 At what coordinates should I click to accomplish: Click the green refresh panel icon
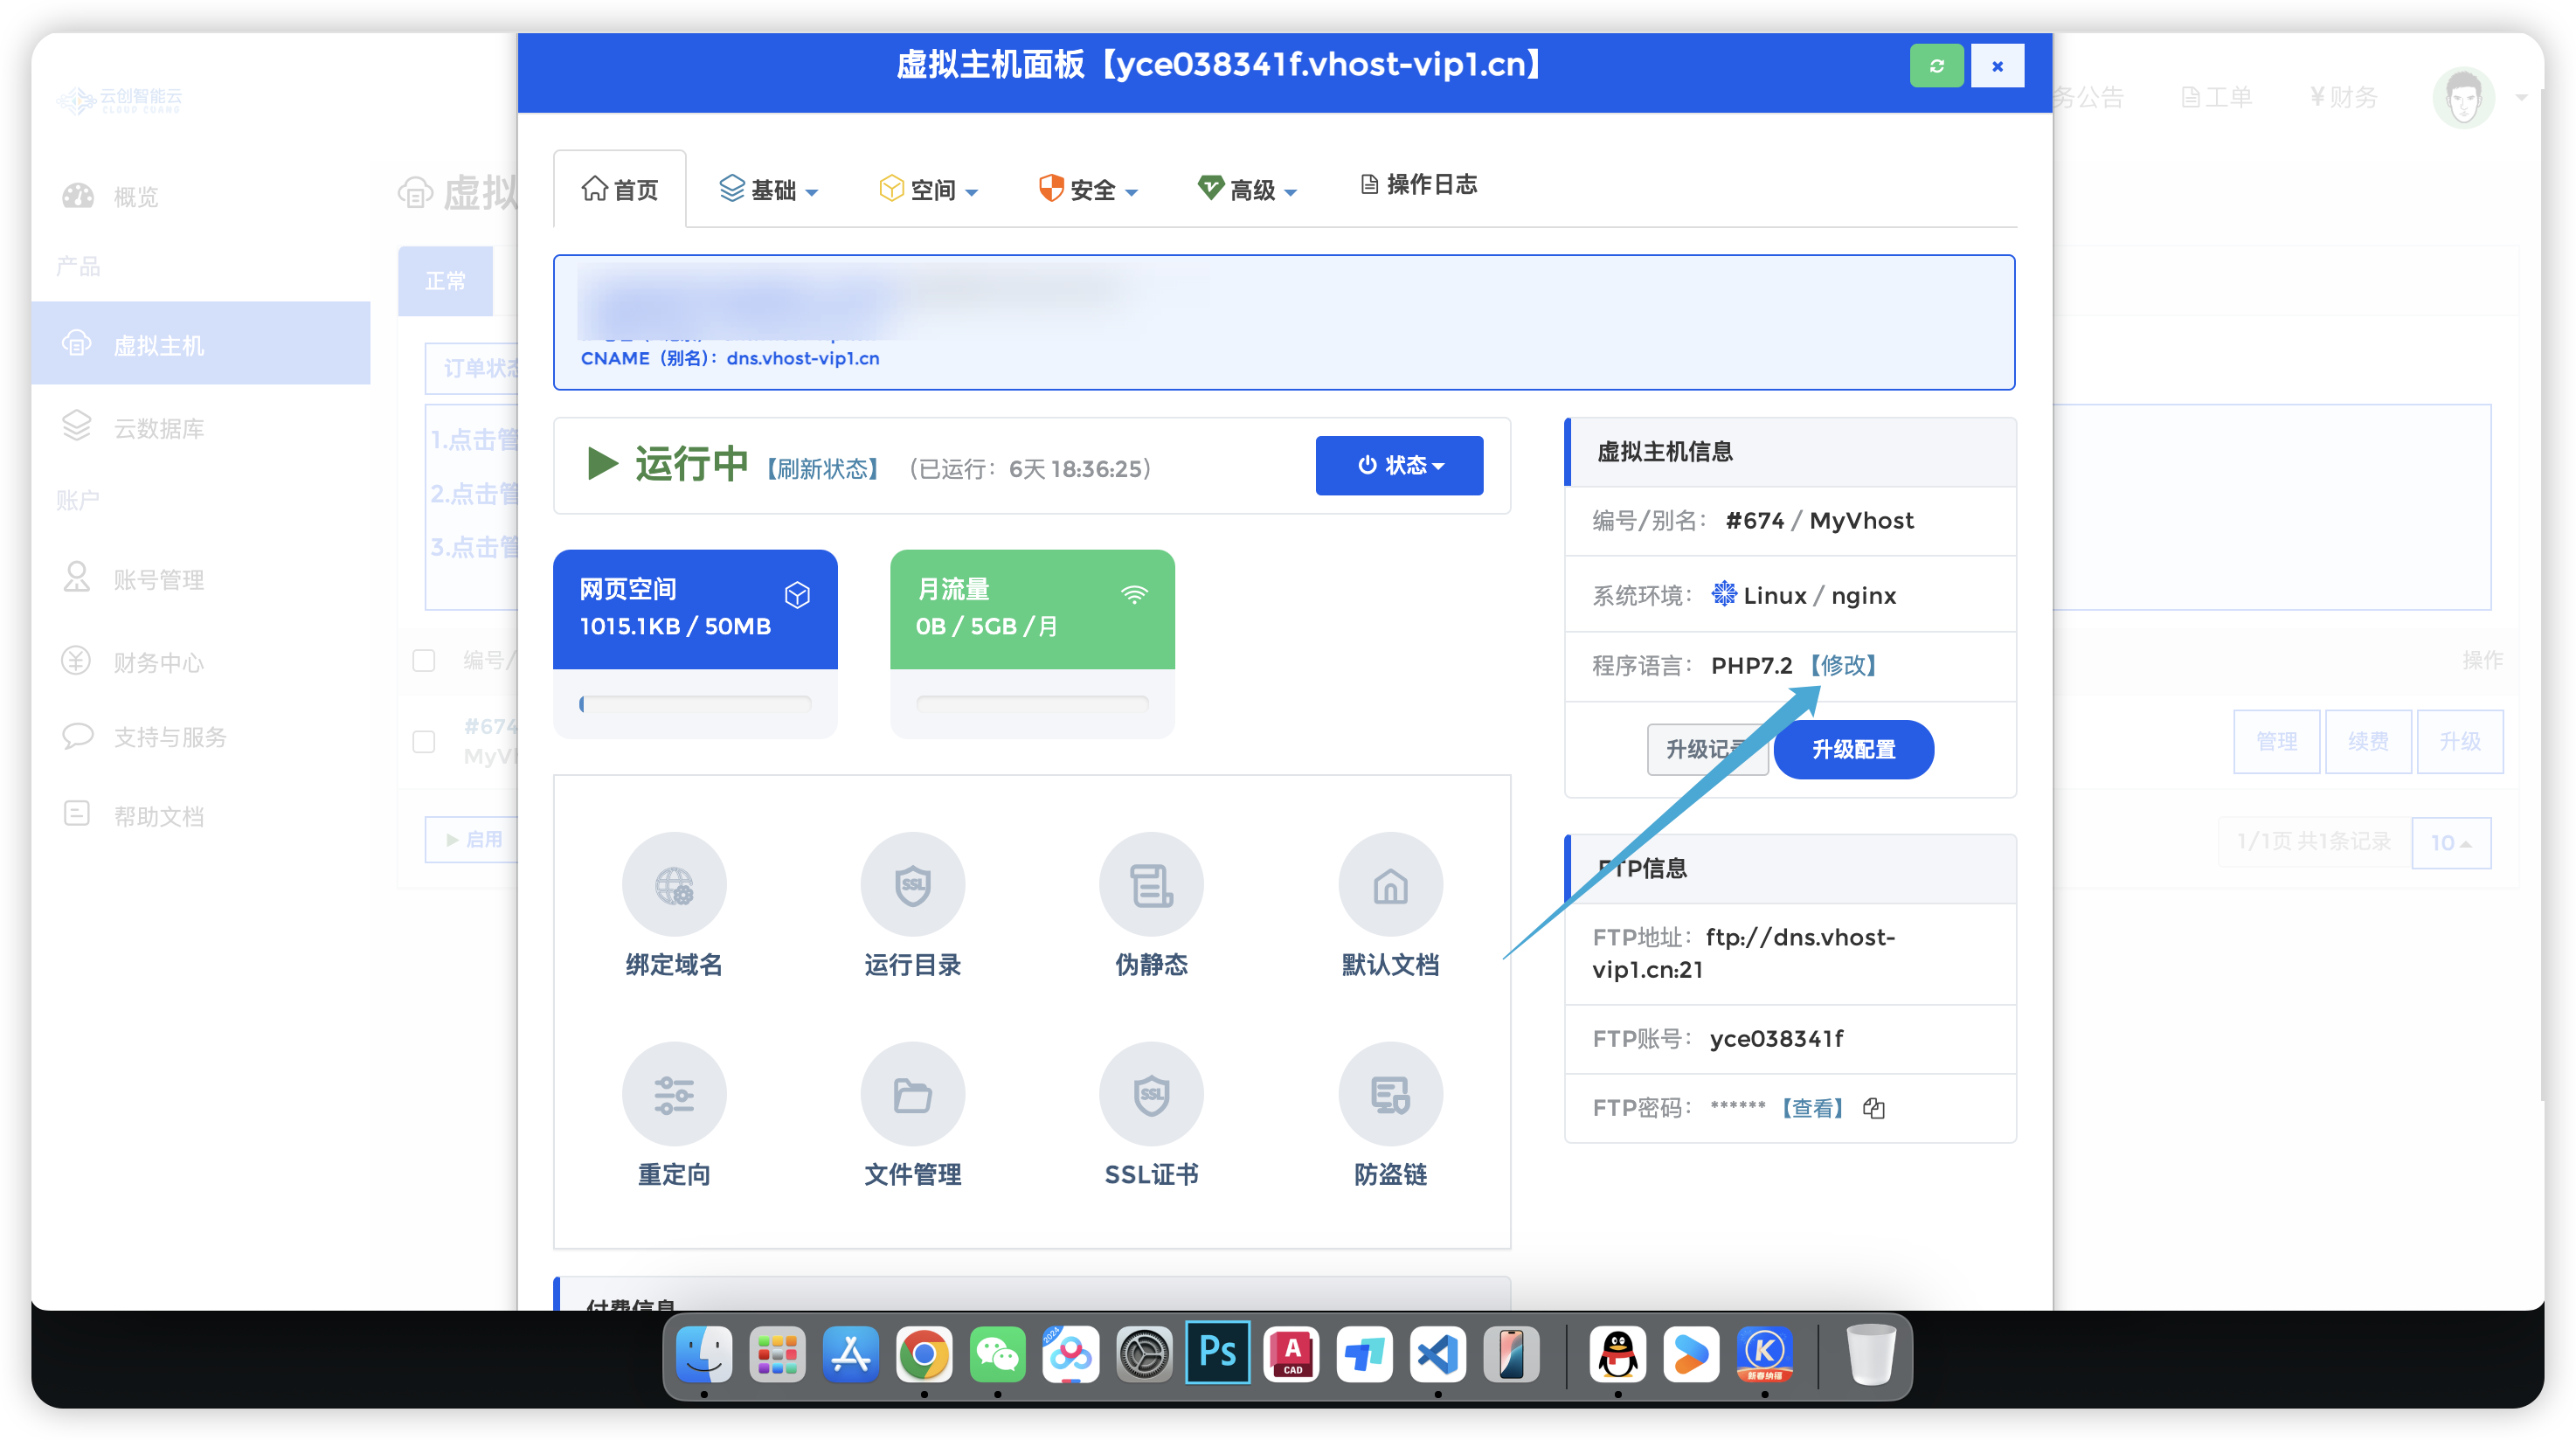[1936, 66]
